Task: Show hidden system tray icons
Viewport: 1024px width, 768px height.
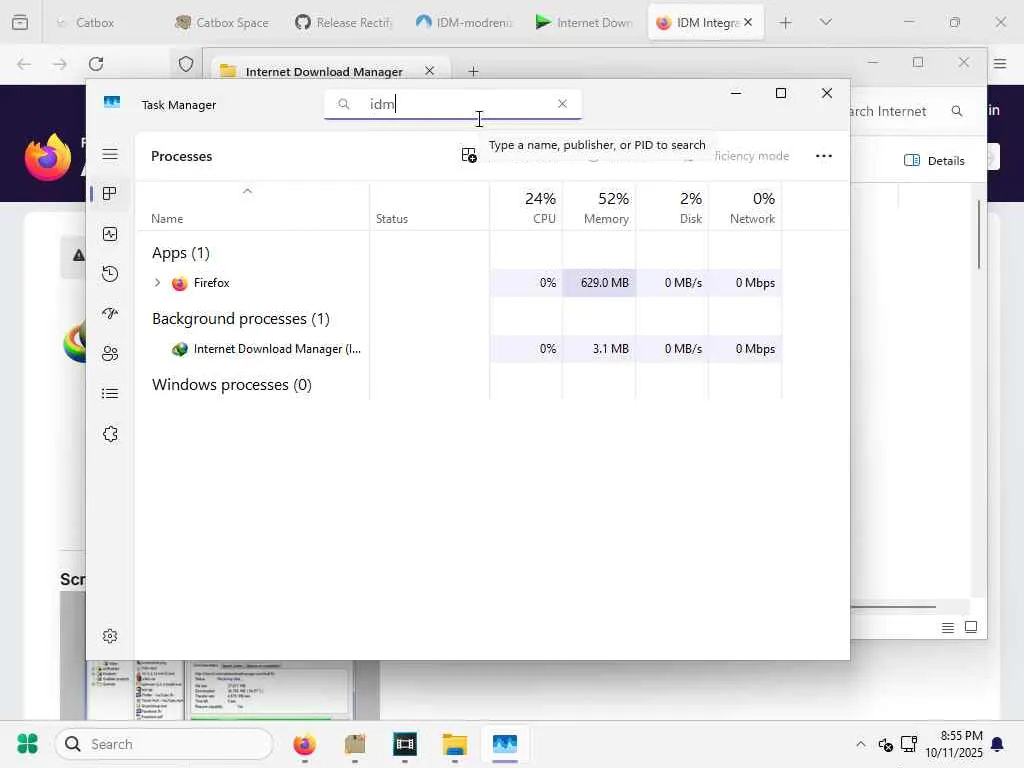Action: [861, 744]
